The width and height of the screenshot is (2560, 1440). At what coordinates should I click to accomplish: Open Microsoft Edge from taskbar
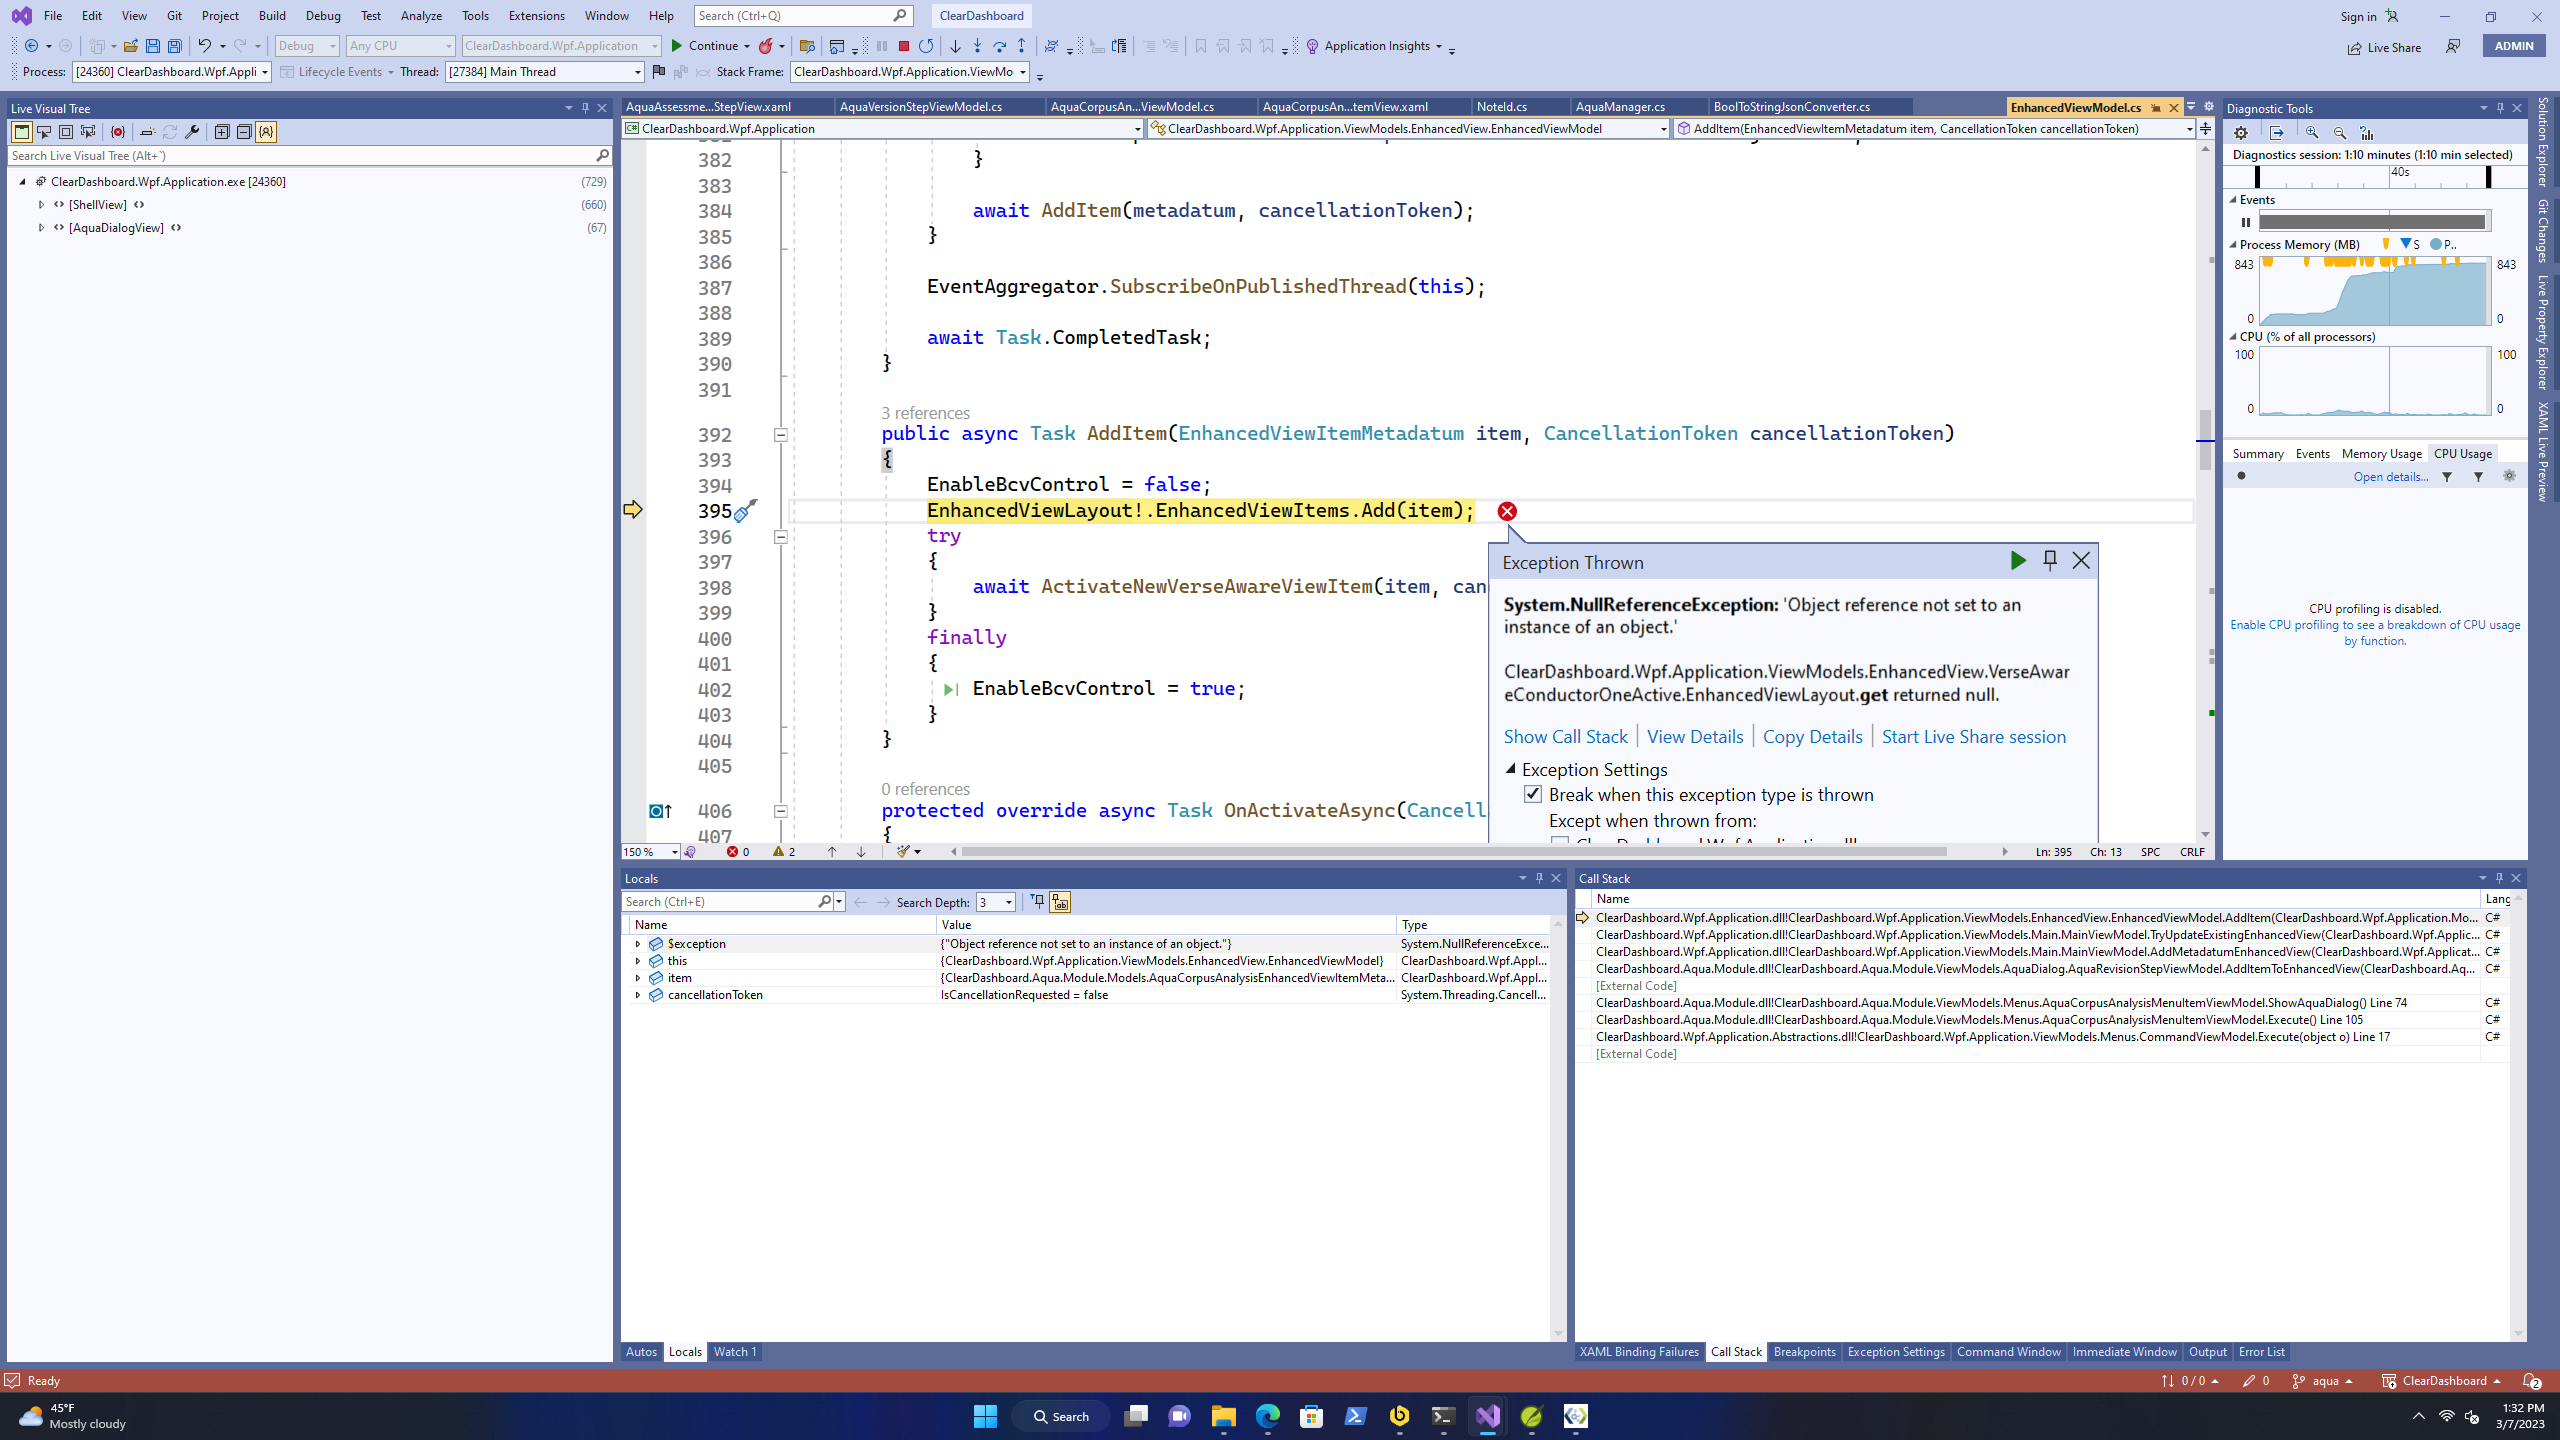point(1267,1416)
